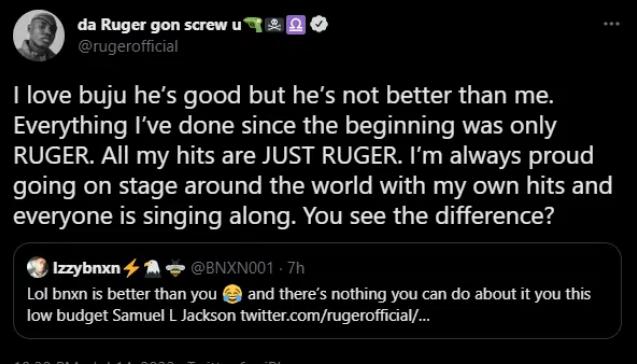Open the quoted tweet card from Izzybnxn

(x=317, y=290)
